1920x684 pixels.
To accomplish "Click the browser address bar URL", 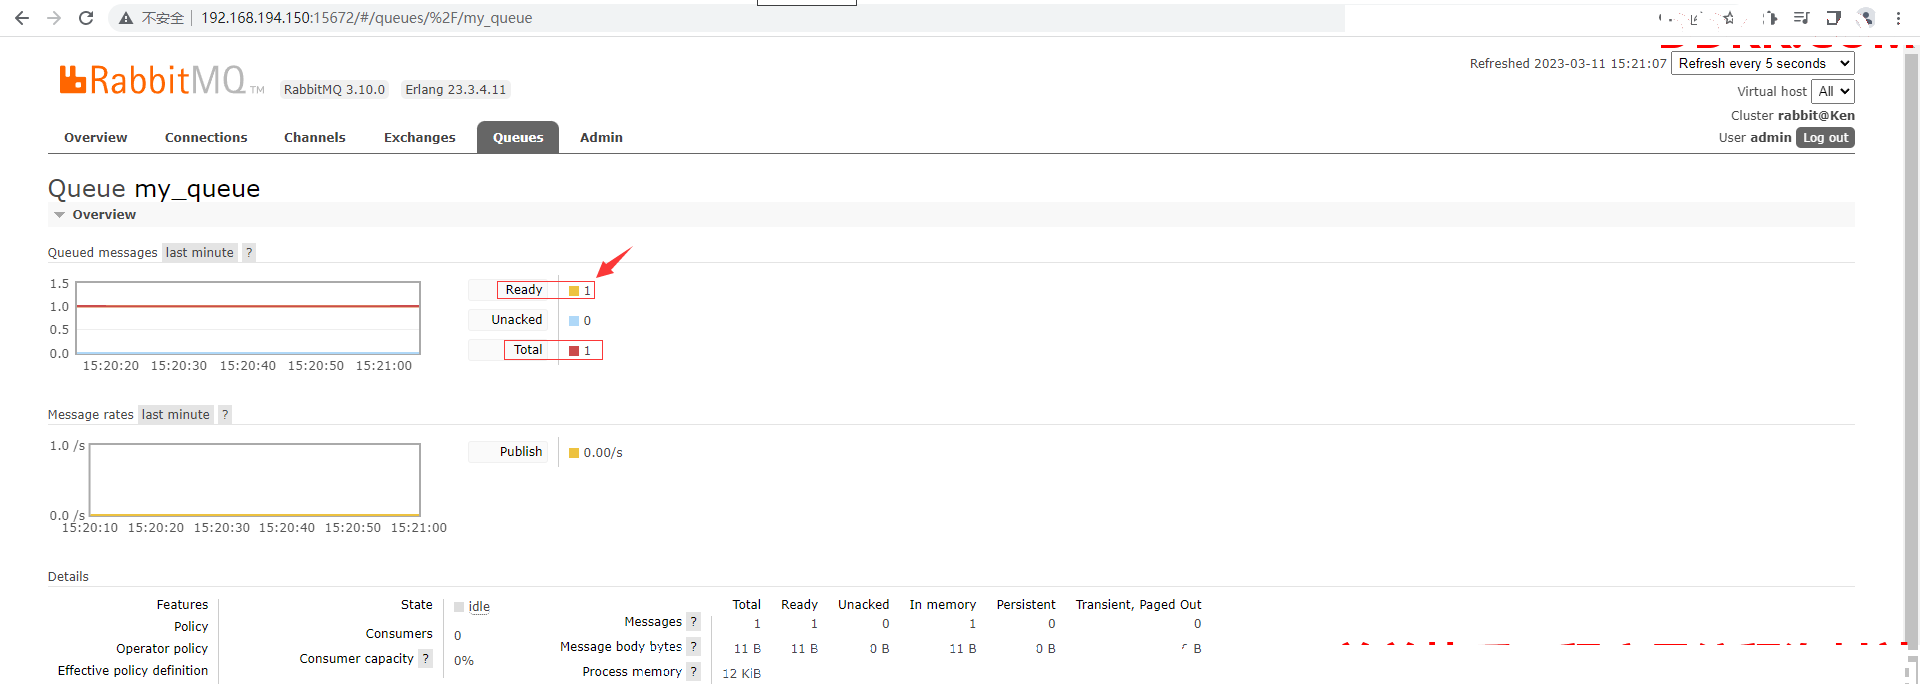I will [367, 18].
